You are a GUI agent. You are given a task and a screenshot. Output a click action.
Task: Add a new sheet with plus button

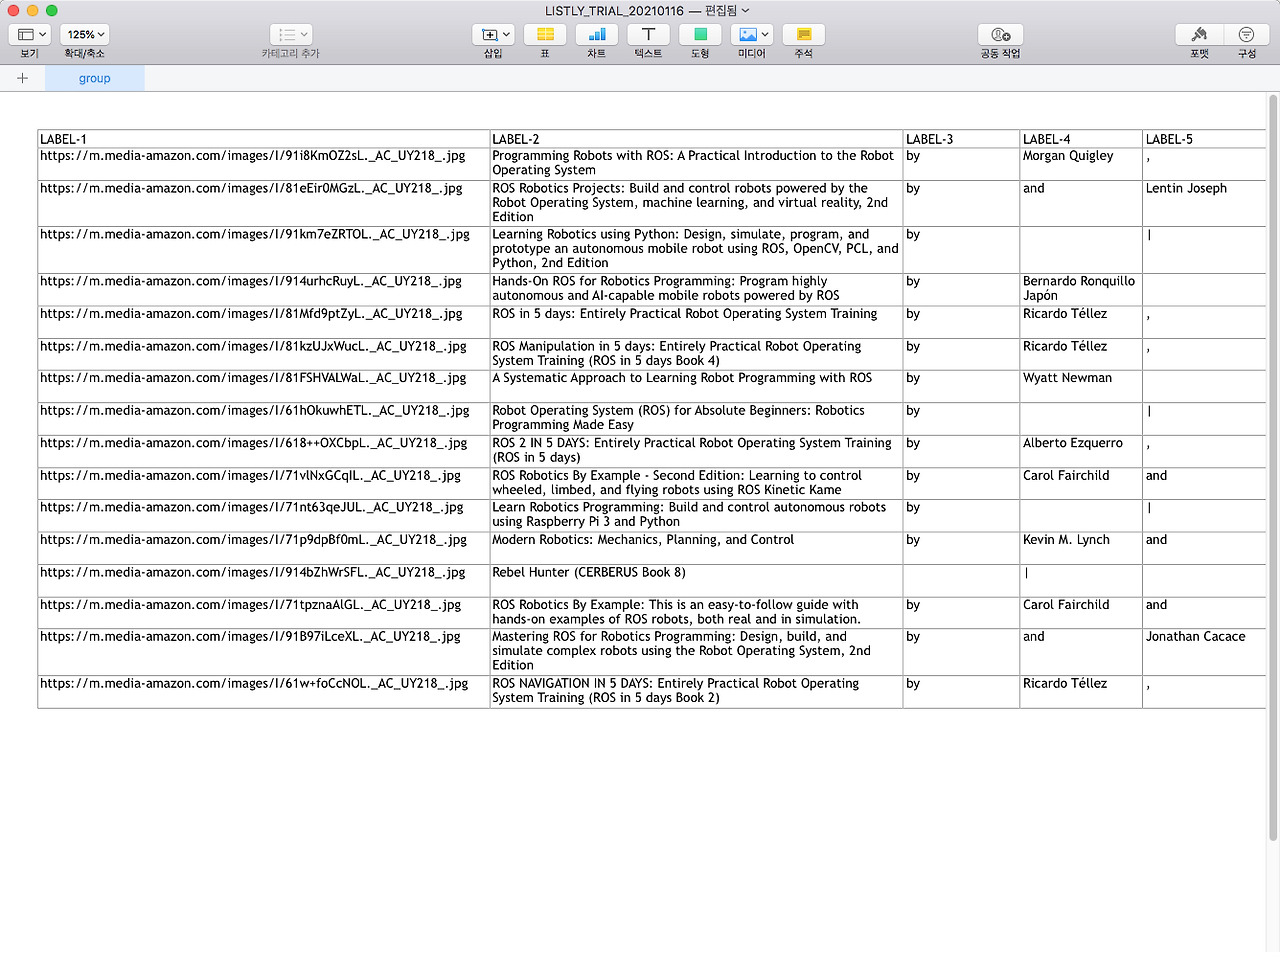22,78
